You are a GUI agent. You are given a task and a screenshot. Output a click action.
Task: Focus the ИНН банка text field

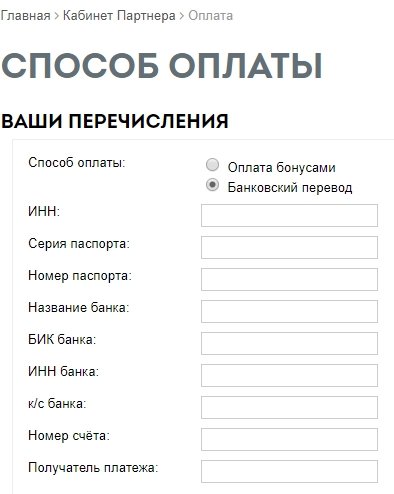point(289,375)
